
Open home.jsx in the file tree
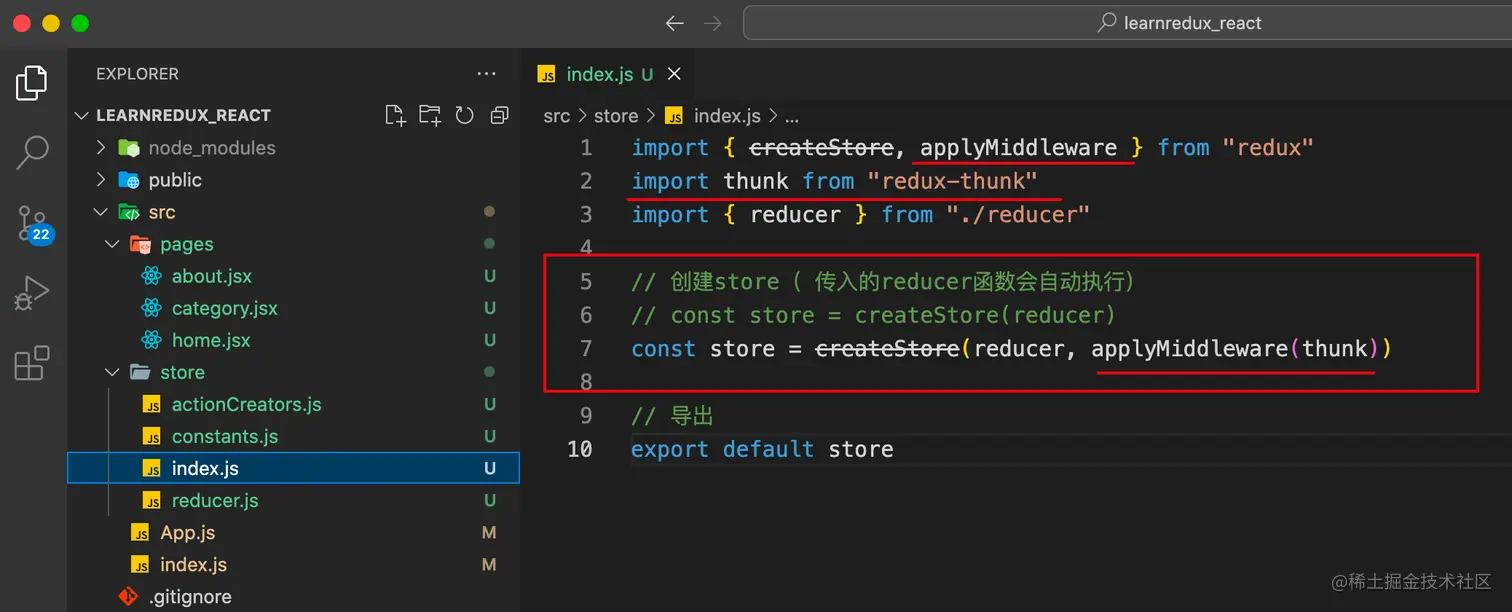click(211, 340)
